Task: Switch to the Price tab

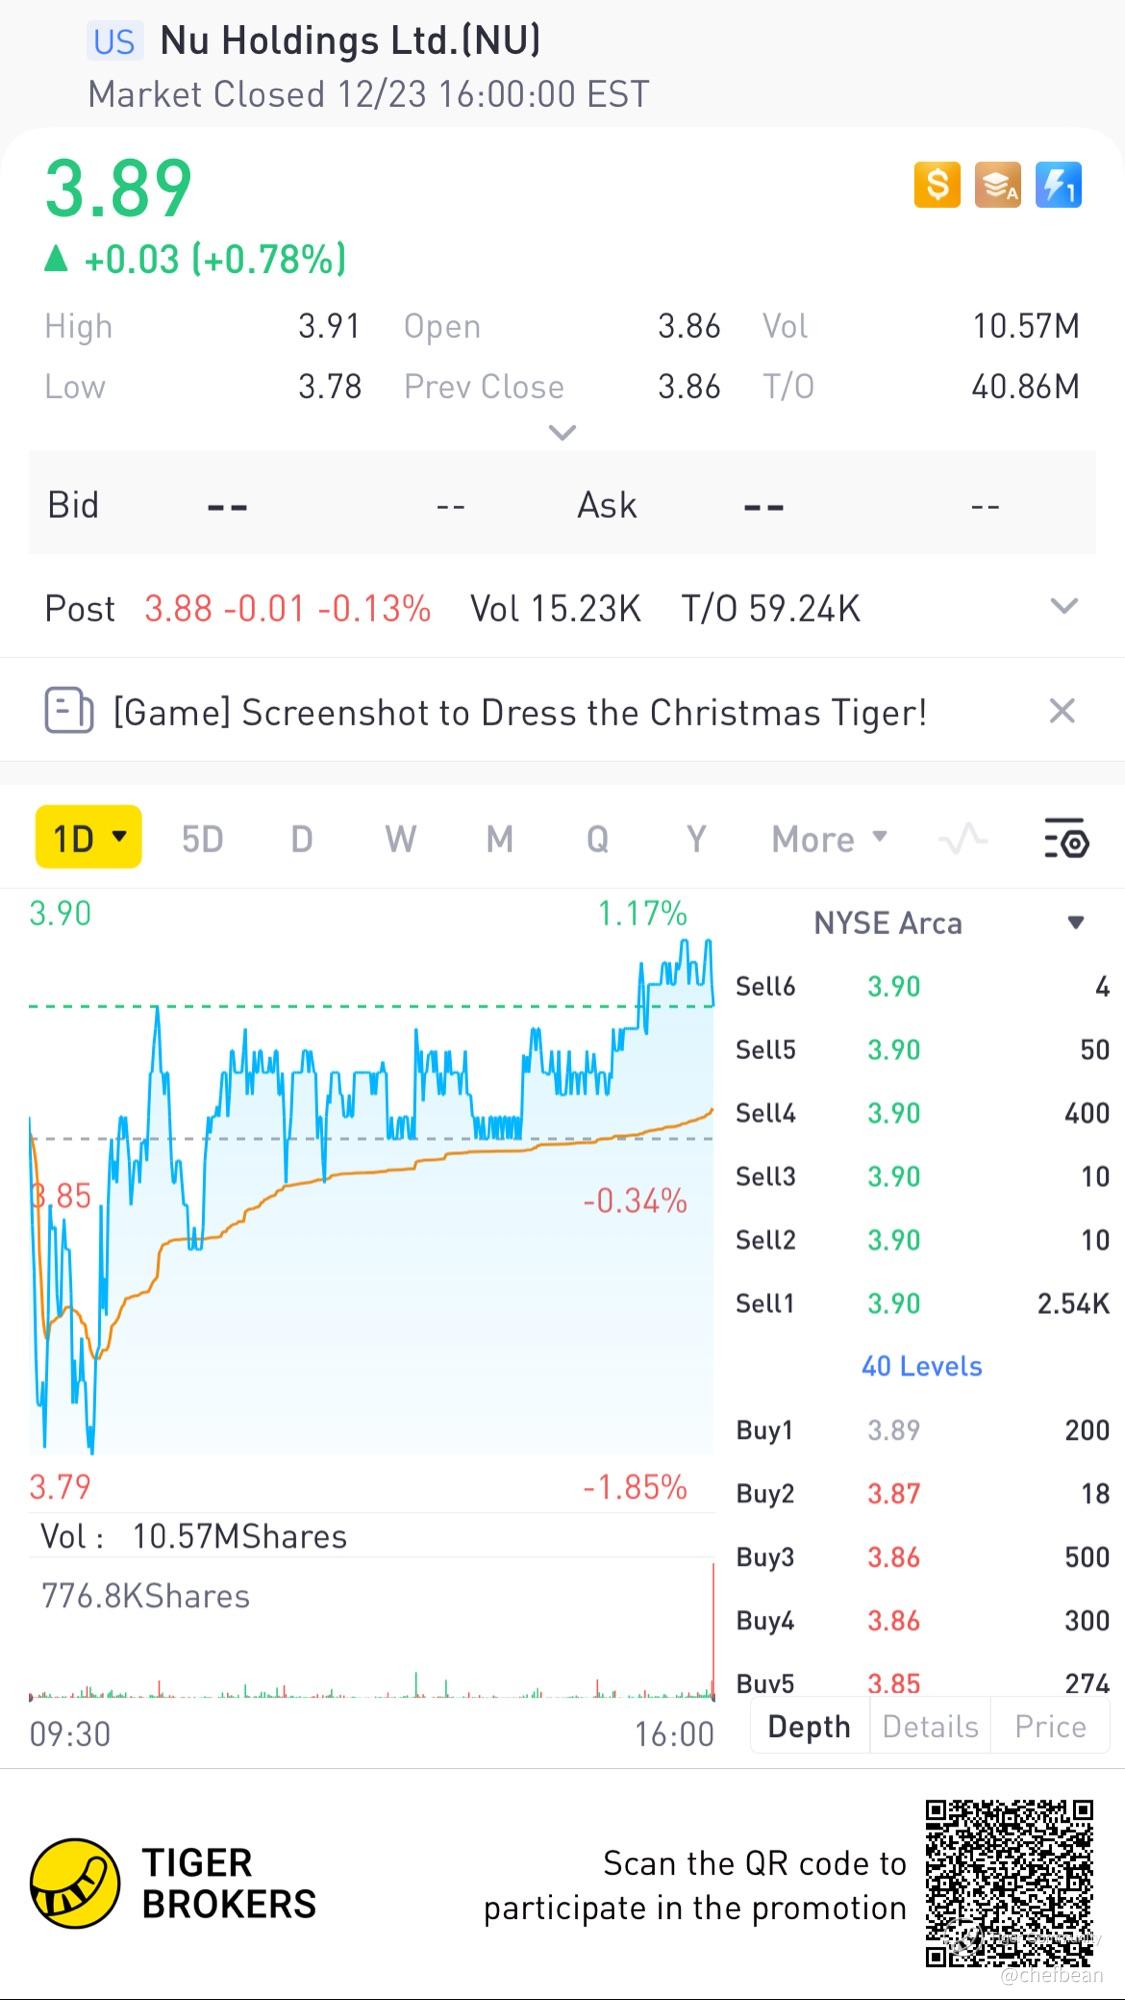Action: point(1050,1727)
